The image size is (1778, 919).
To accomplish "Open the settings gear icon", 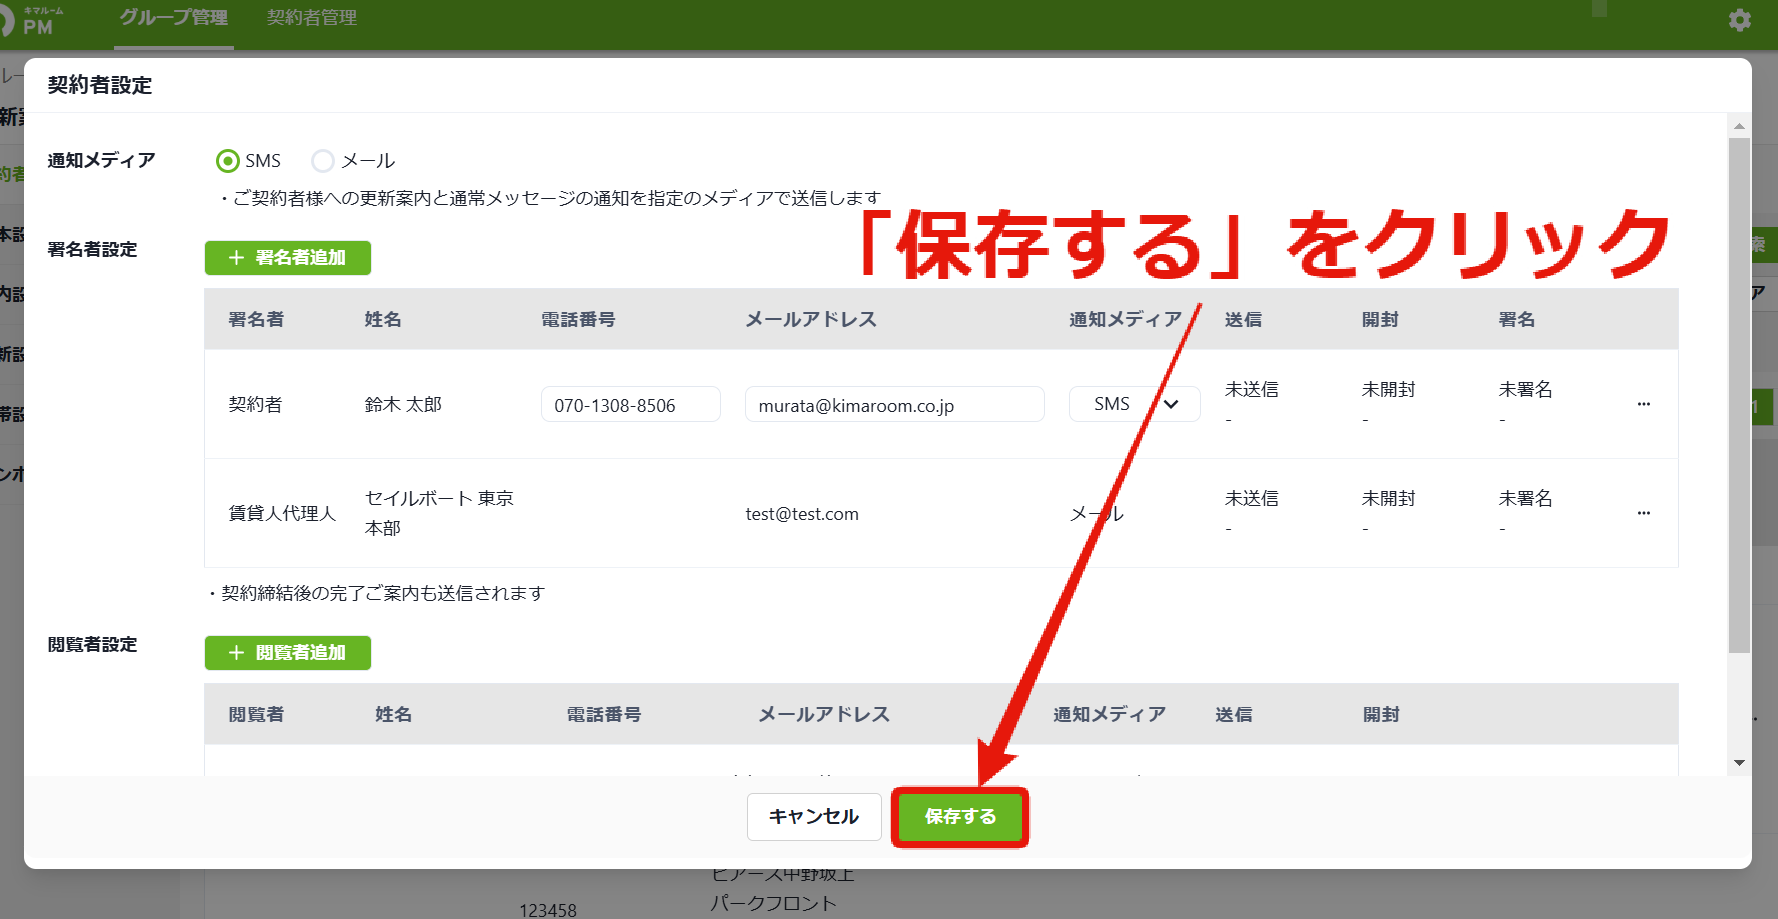I will 1740,20.
